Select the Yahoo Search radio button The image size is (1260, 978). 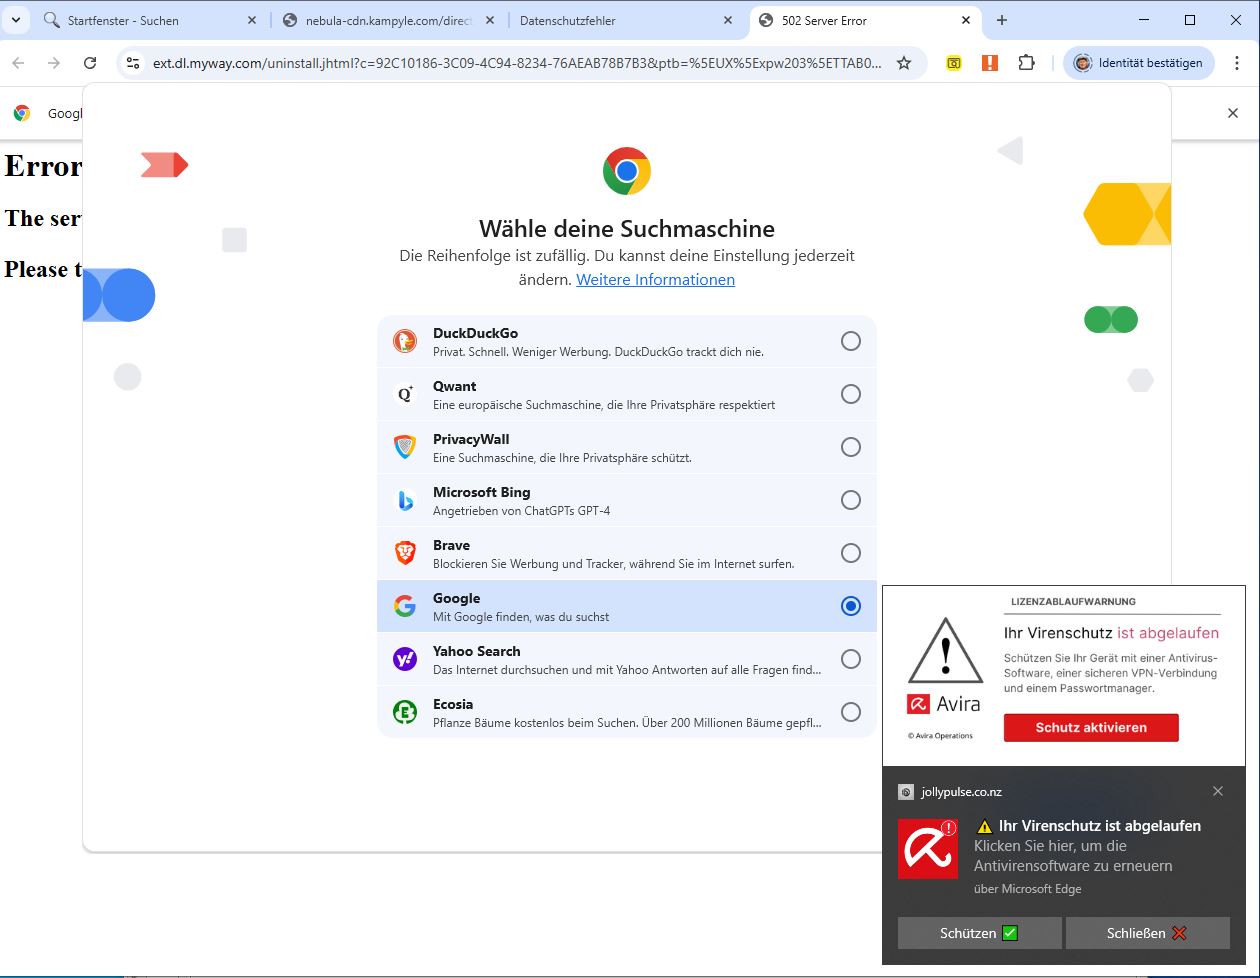click(x=850, y=659)
